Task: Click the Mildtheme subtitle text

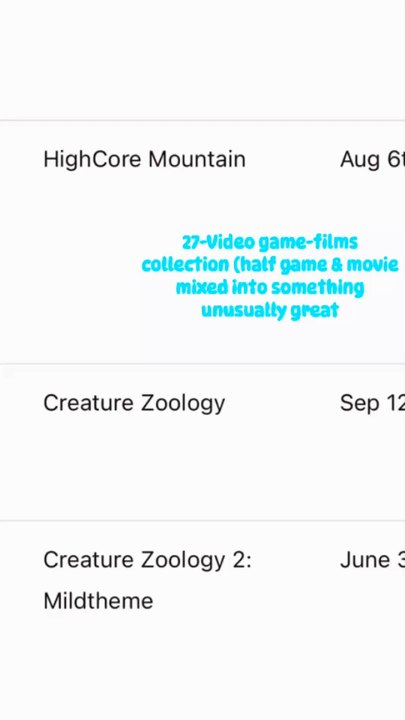Action: [98, 601]
